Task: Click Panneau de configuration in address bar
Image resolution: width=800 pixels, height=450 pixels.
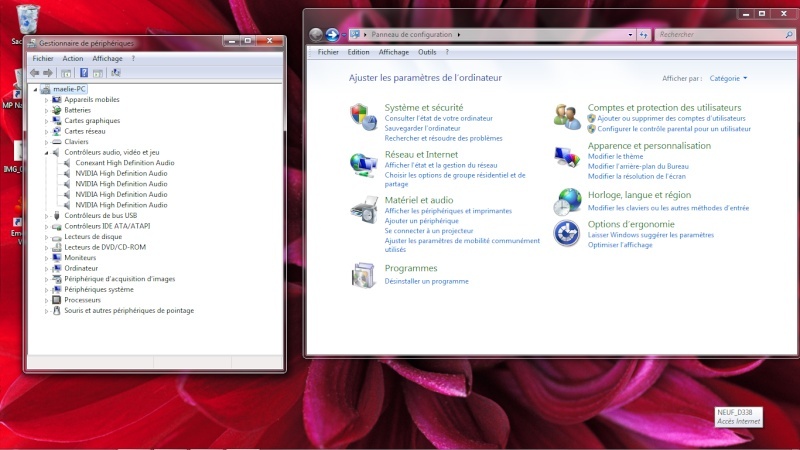Action: click(412, 35)
